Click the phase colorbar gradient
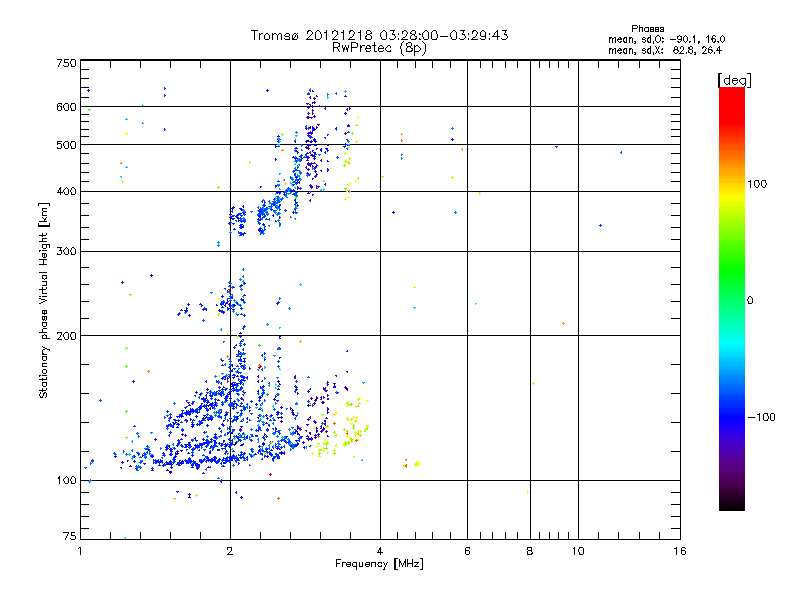This screenshot has width=800, height=600. click(732, 298)
